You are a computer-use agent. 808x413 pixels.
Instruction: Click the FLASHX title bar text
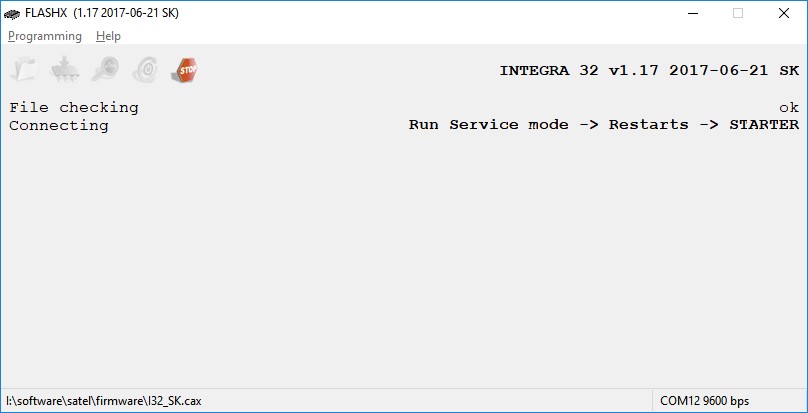click(102, 13)
